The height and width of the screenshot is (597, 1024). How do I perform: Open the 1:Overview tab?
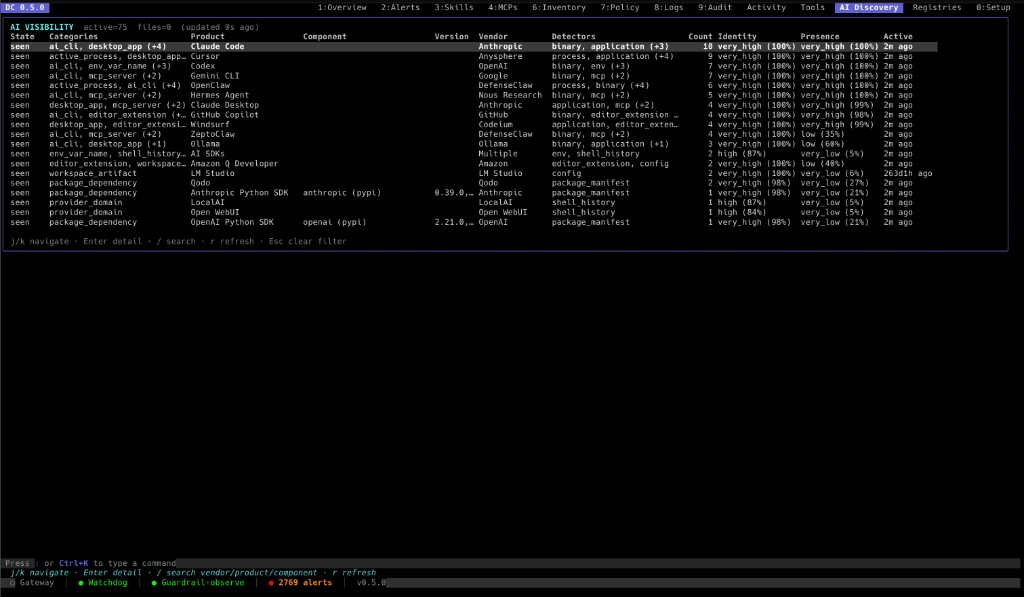[342, 7]
